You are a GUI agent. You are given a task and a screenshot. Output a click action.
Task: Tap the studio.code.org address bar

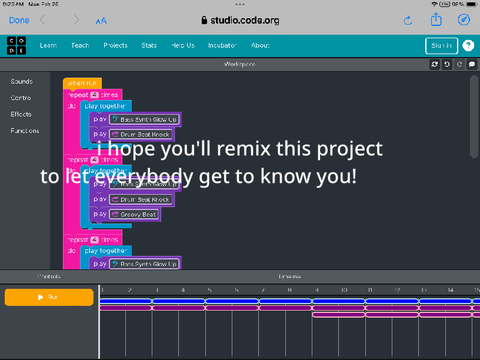(x=240, y=20)
